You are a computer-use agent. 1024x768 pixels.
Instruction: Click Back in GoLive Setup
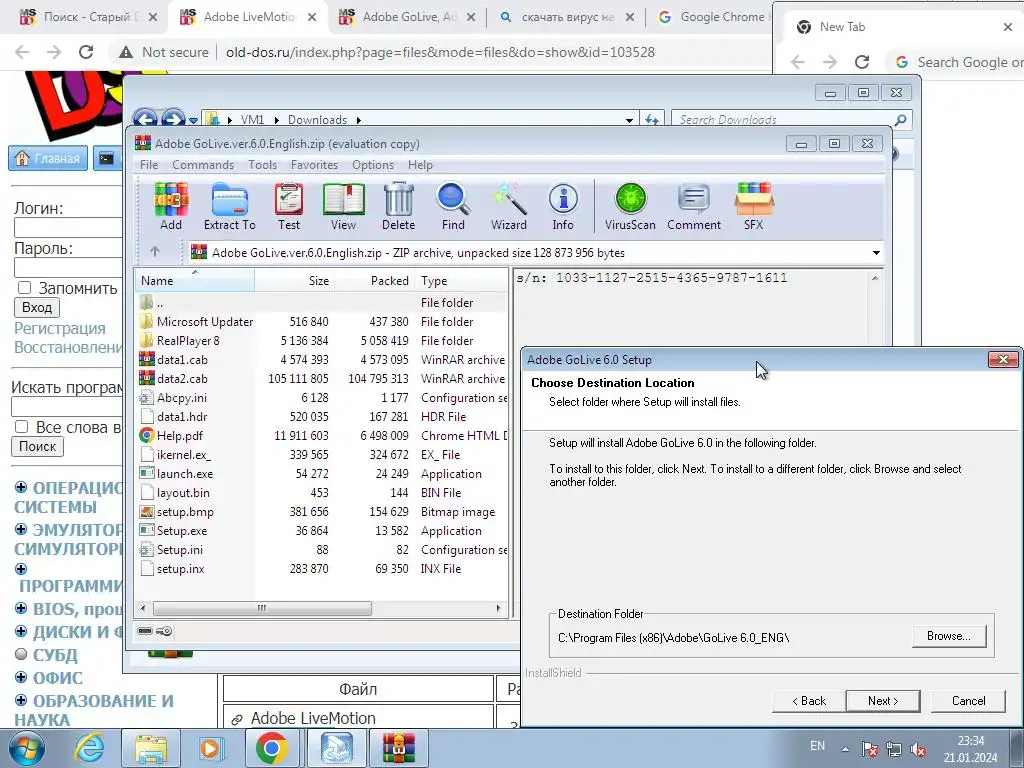click(x=808, y=701)
